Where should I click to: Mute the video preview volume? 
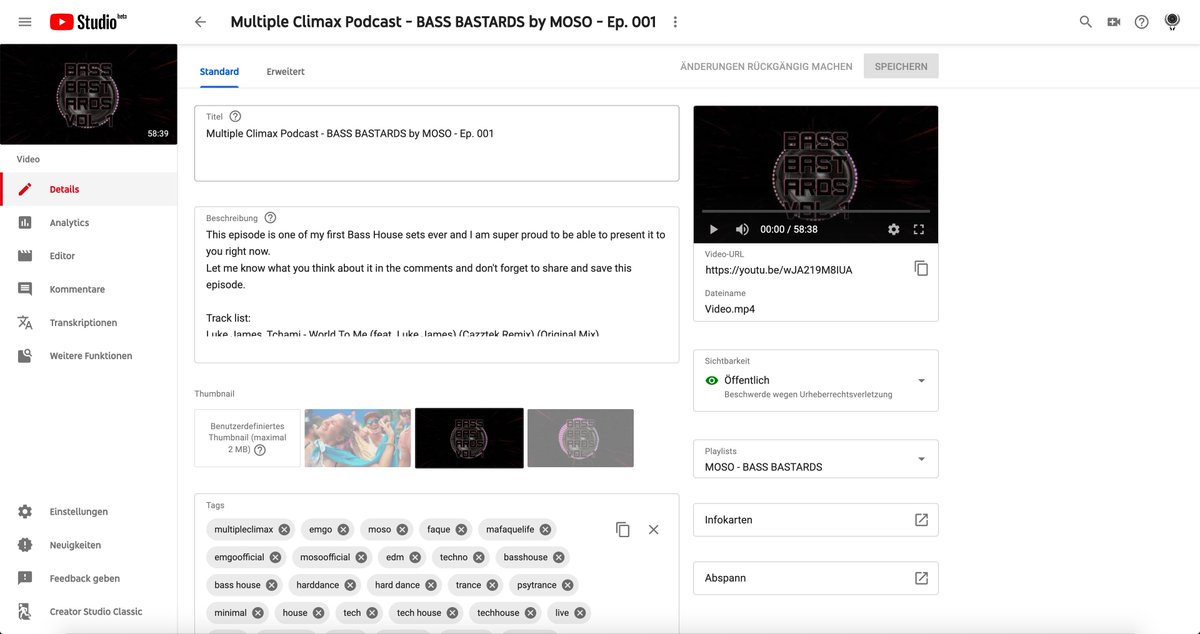pyautogui.click(x=742, y=229)
